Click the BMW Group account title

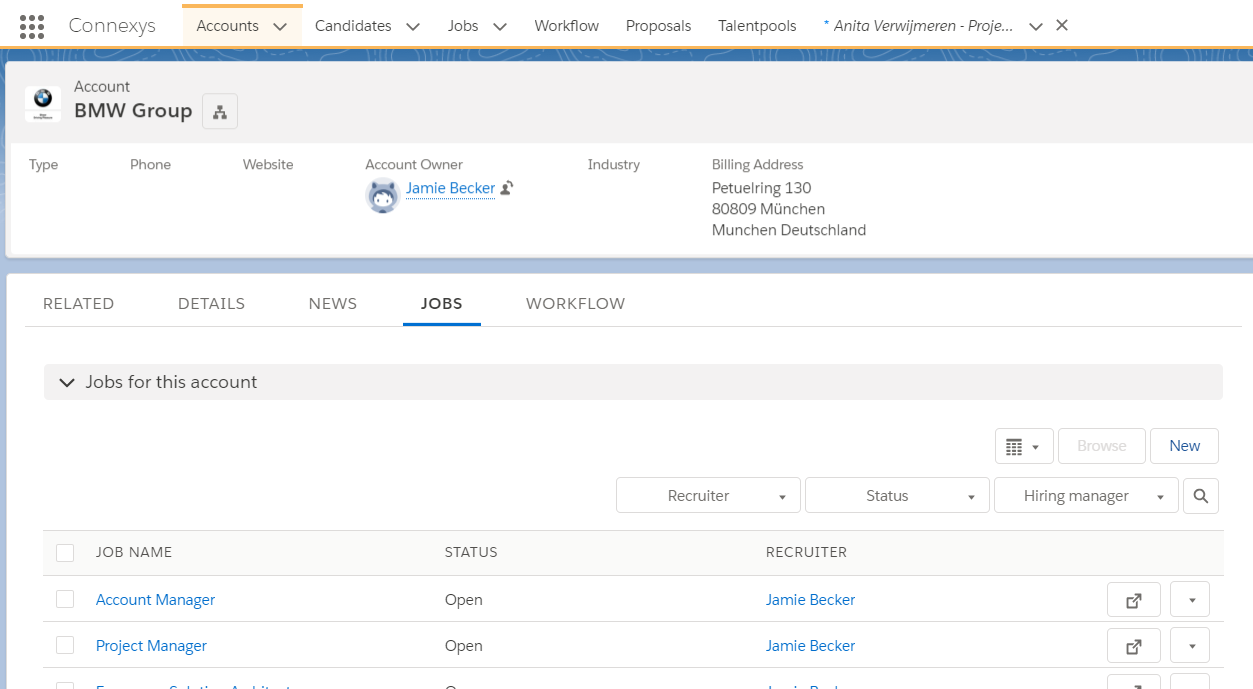coord(133,111)
